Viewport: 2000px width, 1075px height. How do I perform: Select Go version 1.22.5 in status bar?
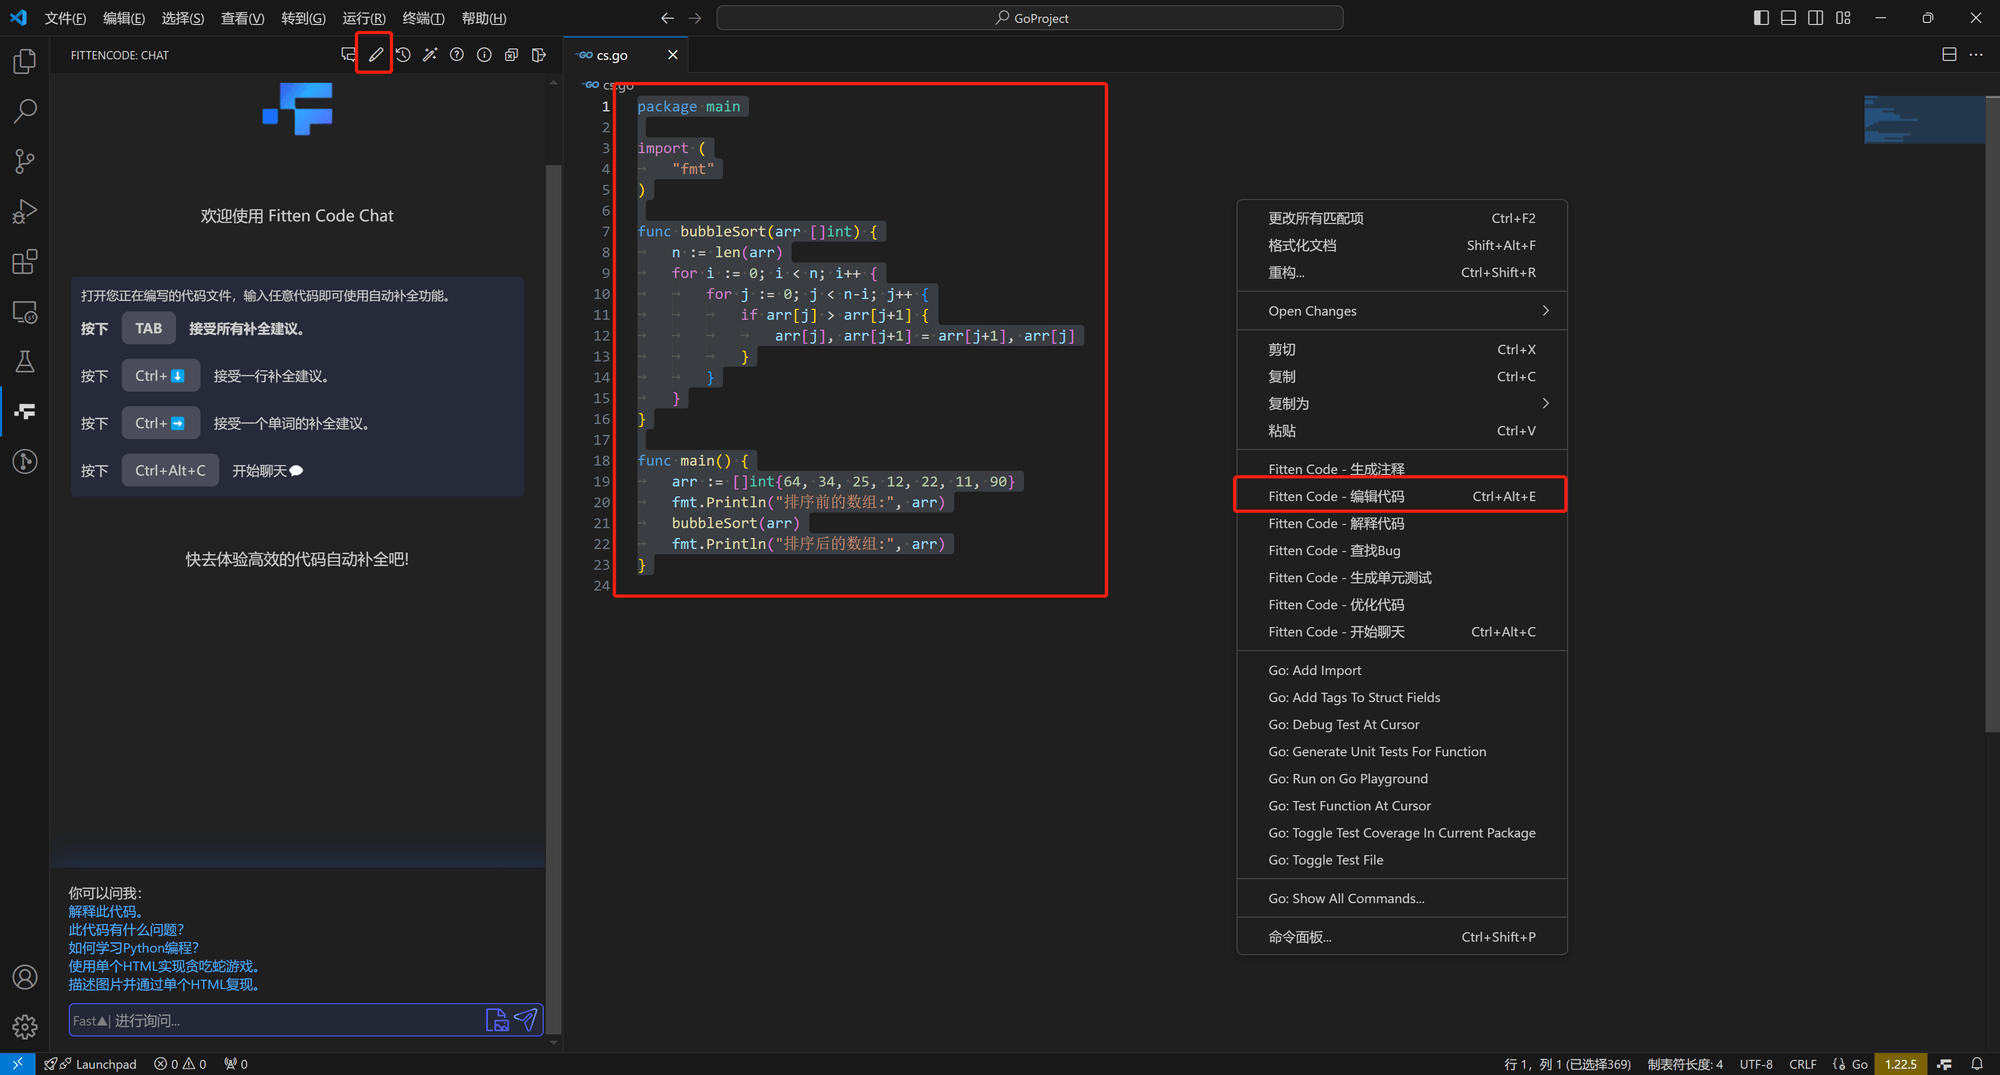tap(1901, 1064)
